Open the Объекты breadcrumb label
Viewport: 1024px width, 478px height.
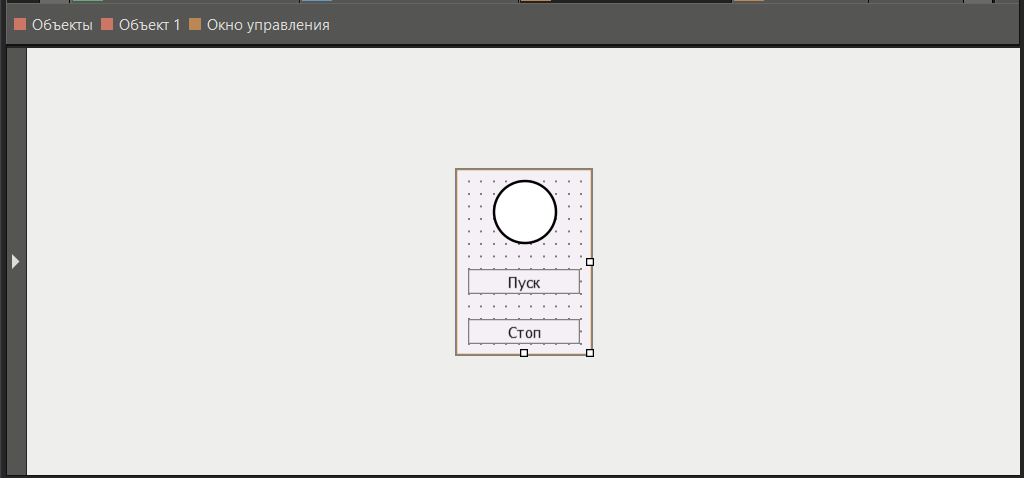[x=62, y=25]
